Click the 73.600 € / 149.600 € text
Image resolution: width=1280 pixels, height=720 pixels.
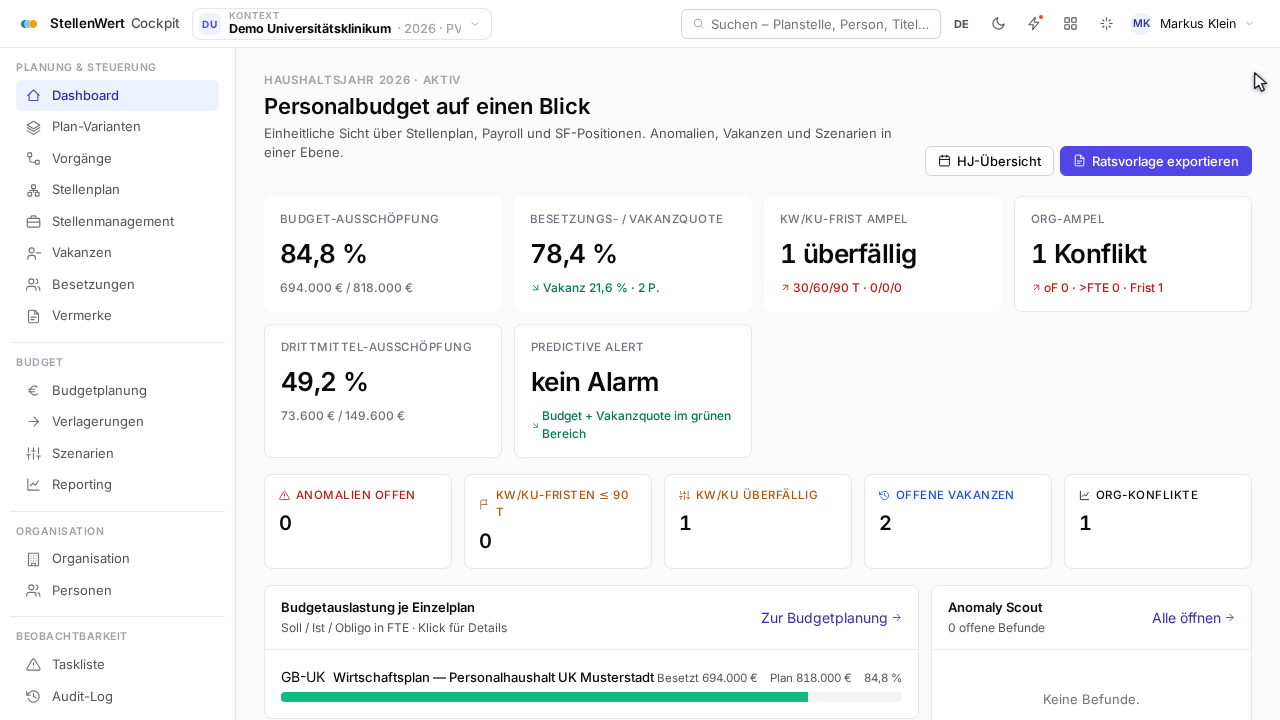(x=343, y=415)
